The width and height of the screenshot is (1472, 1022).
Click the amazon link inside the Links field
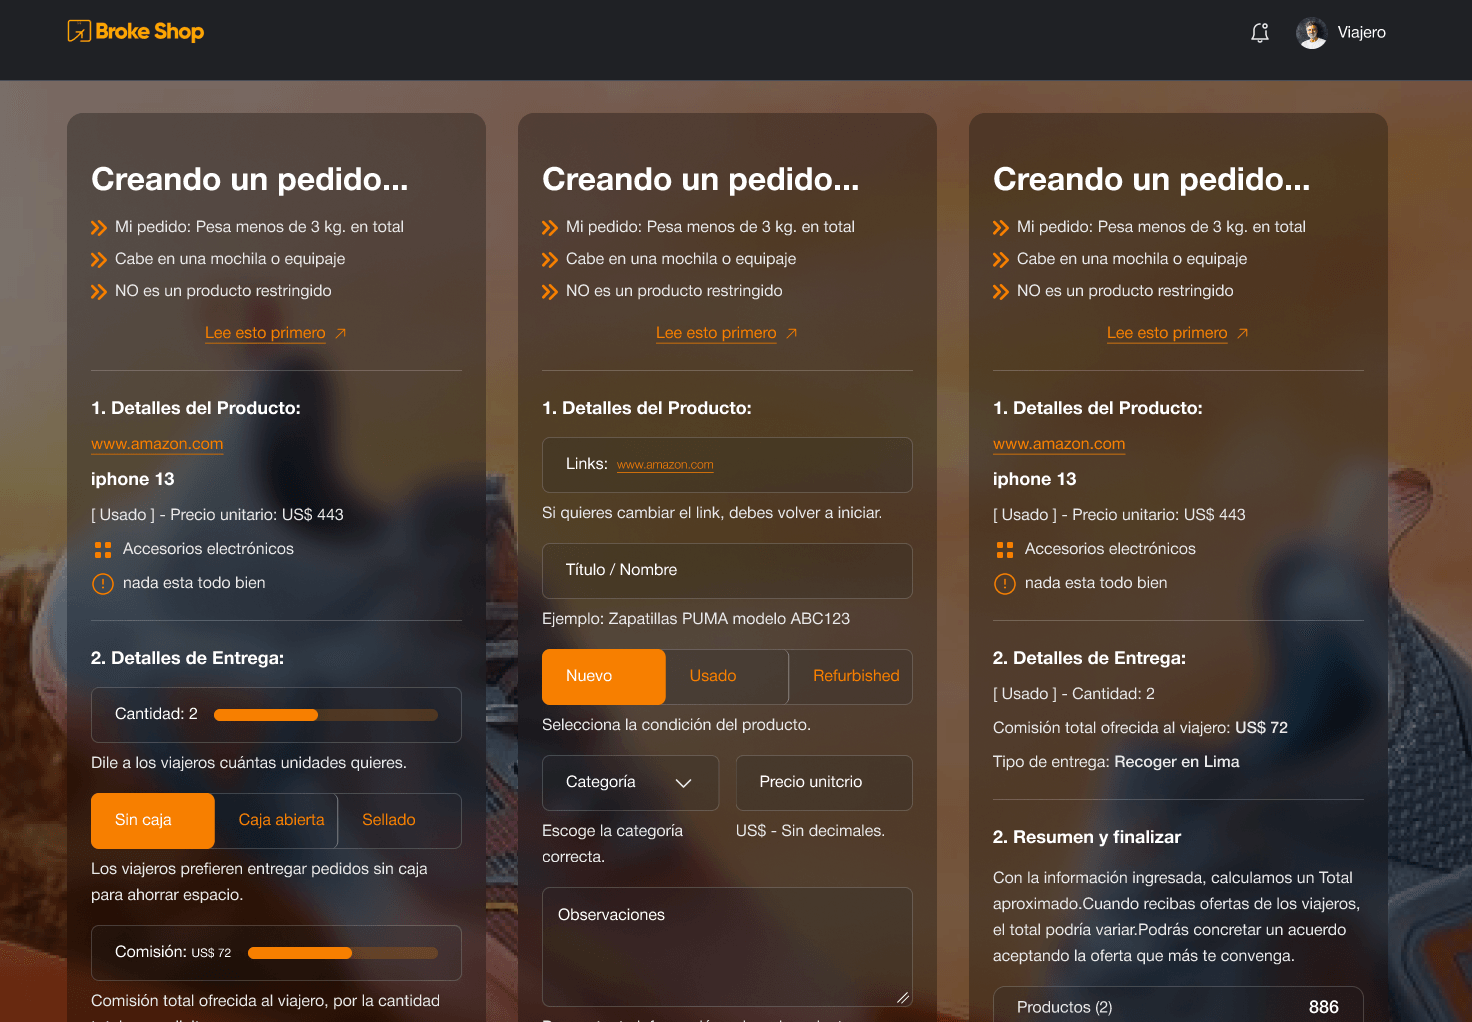pyautogui.click(x=665, y=464)
